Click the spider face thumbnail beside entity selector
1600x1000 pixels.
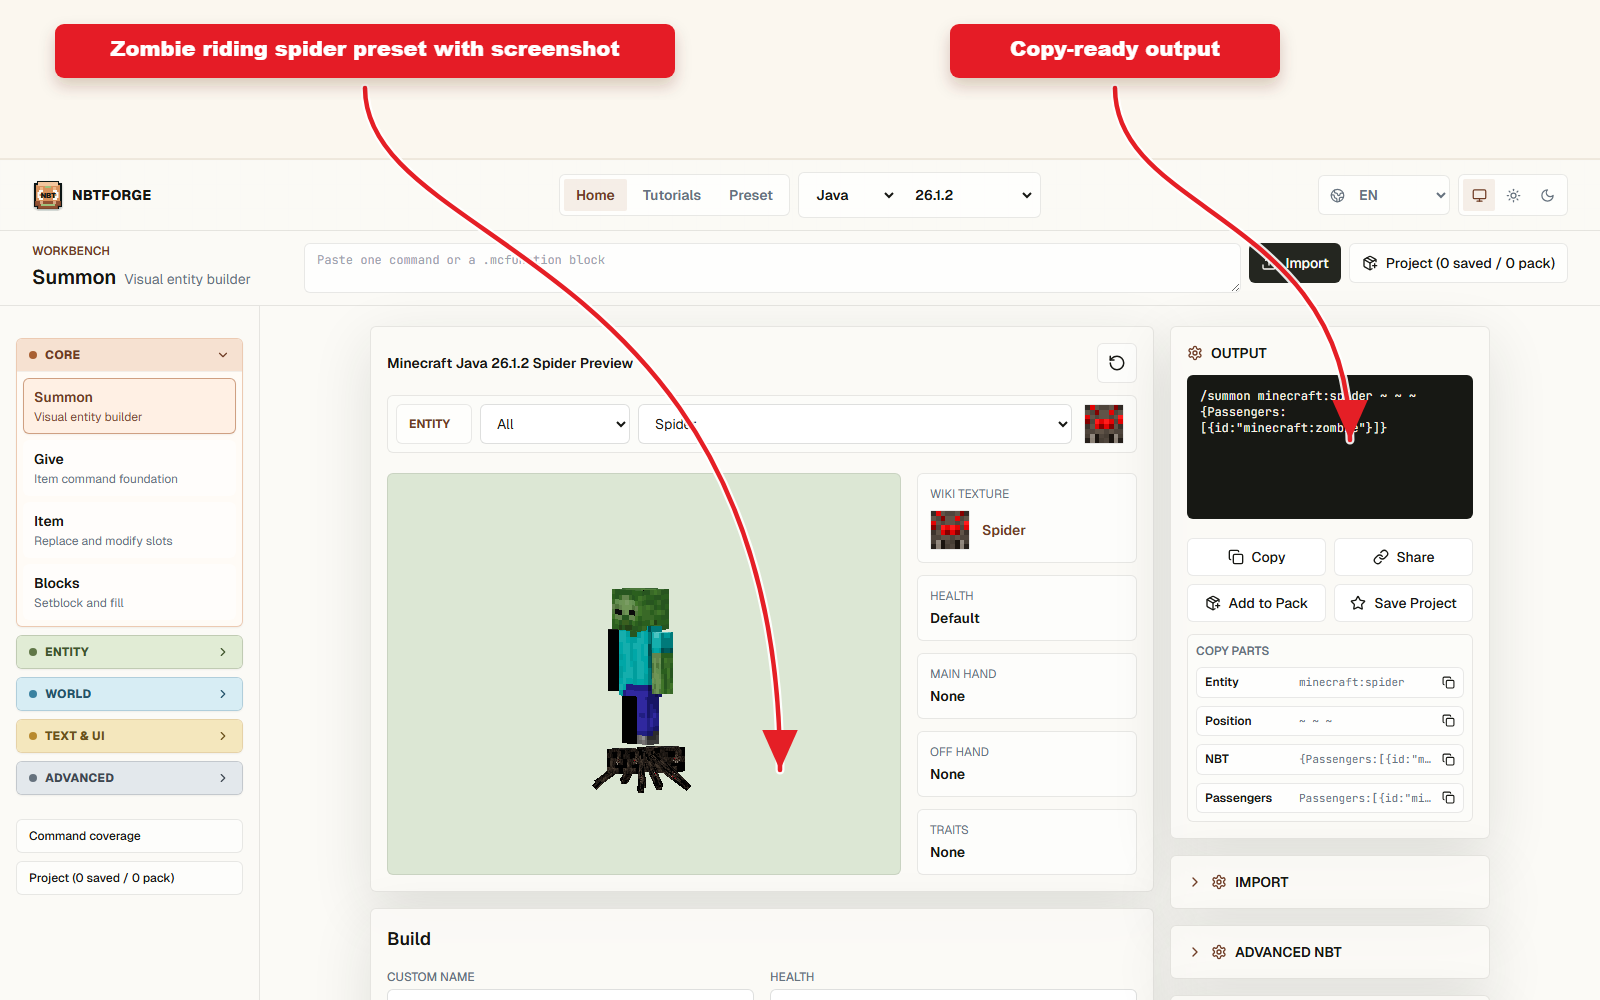coord(1104,424)
